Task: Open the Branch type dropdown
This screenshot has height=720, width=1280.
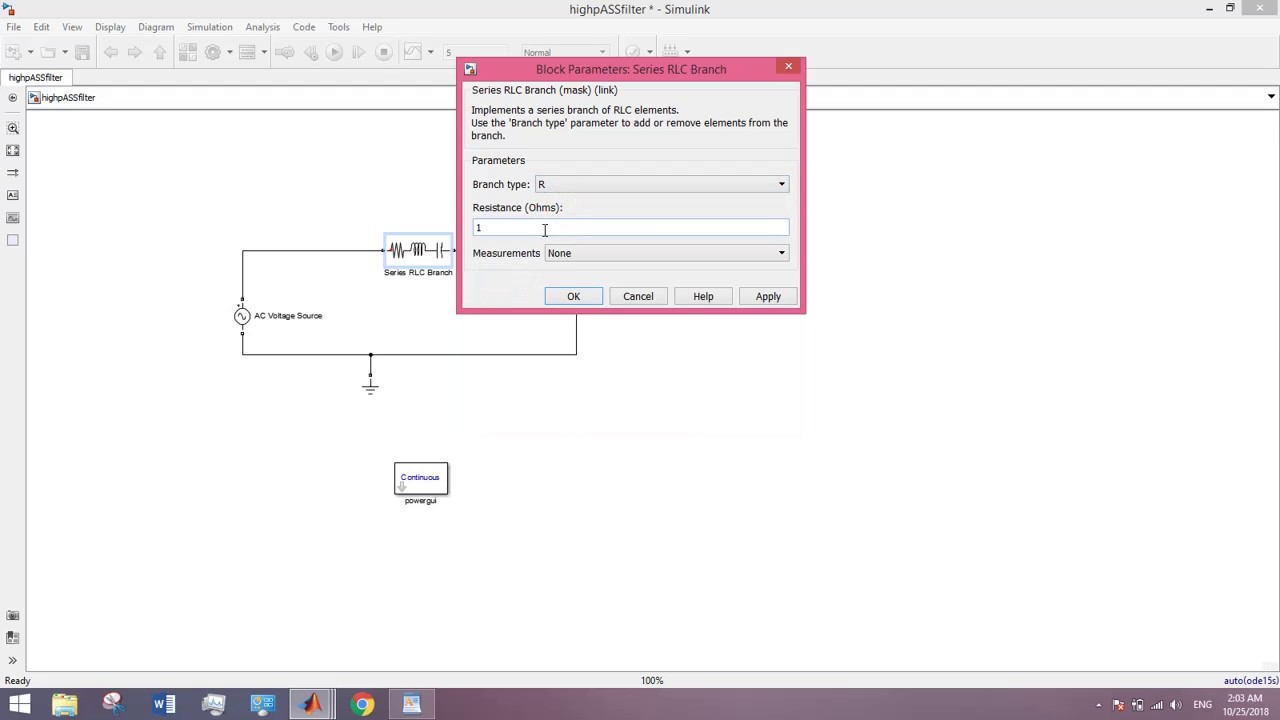Action: pyautogui.click(x=662, y=184)
